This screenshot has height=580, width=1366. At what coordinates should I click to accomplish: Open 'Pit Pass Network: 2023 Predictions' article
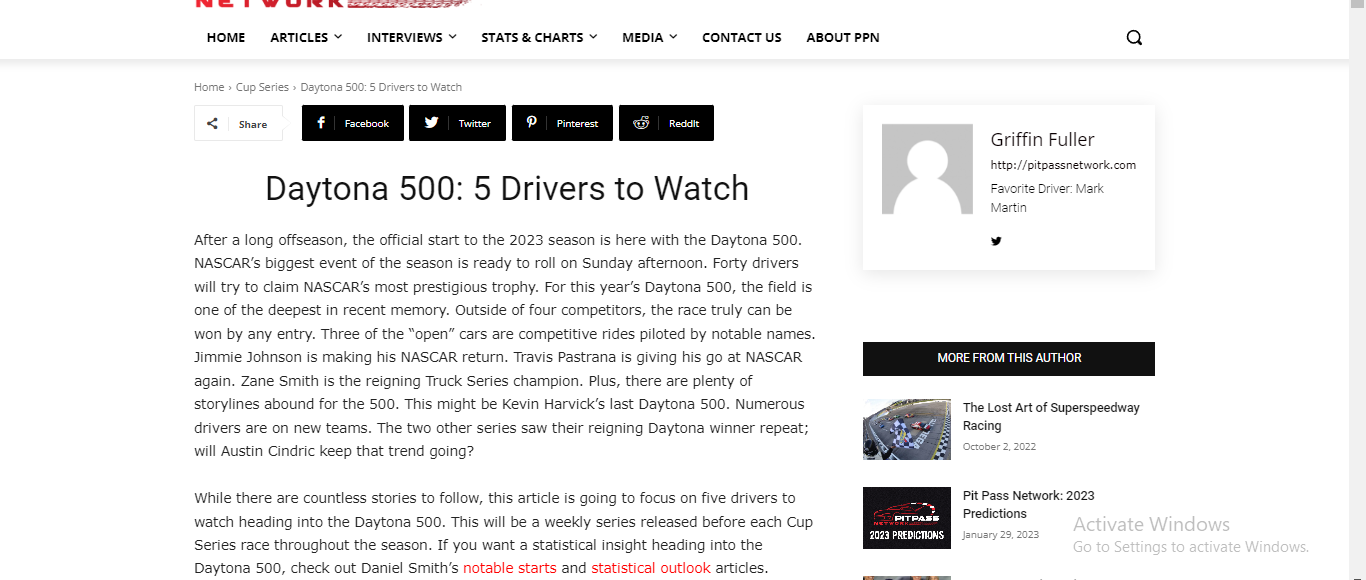coord(1029,505)
